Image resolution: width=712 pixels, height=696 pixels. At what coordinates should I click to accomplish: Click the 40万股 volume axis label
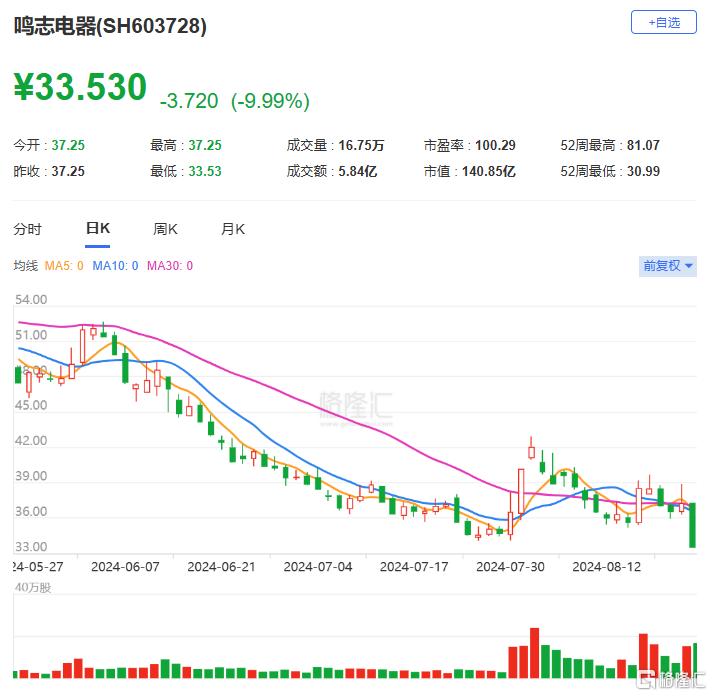[33, 587]
